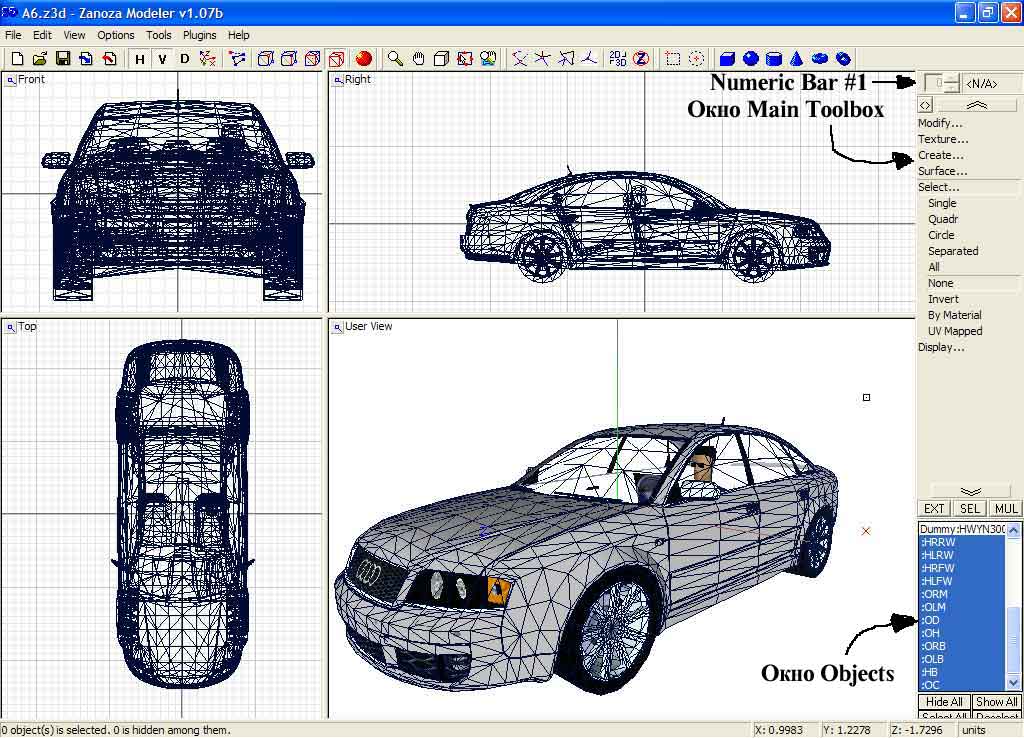Create a new file from the toolbar

(x=18, y=59)
